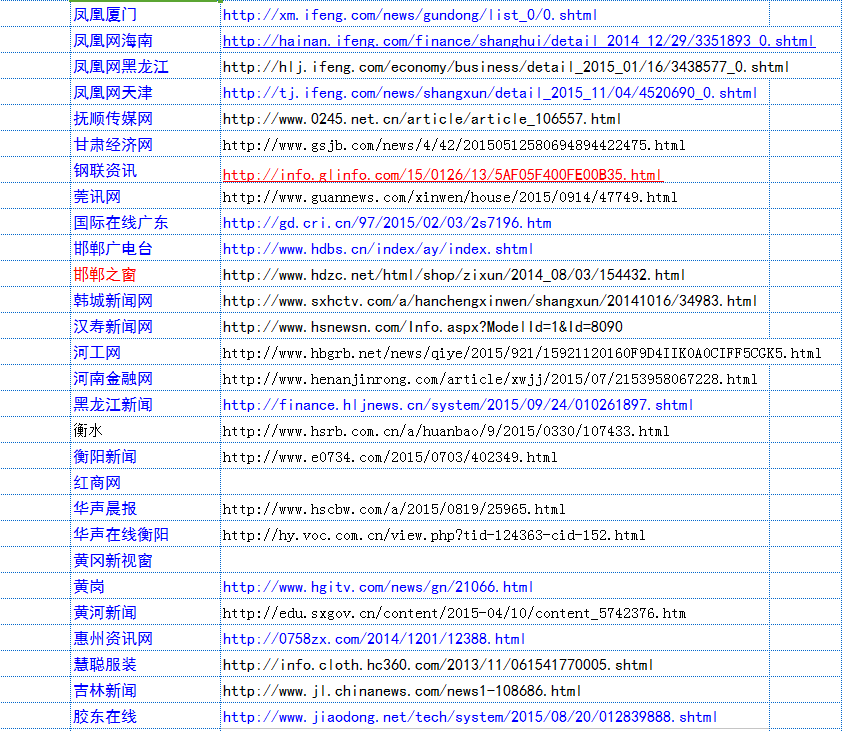Screen dimensions: 842x731
Task: Select the 河南金融网 cell
Action: (146, 378)
